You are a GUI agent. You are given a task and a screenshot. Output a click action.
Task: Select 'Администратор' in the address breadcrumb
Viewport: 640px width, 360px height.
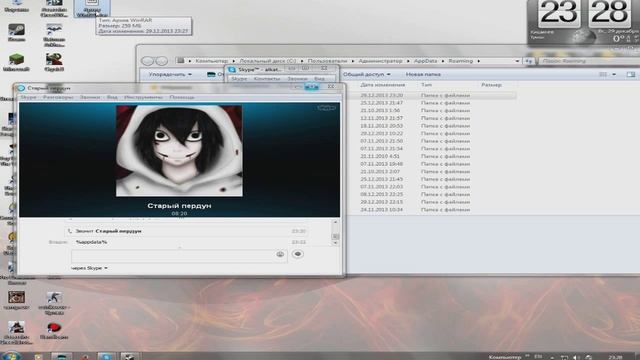[x=380, y=61]
